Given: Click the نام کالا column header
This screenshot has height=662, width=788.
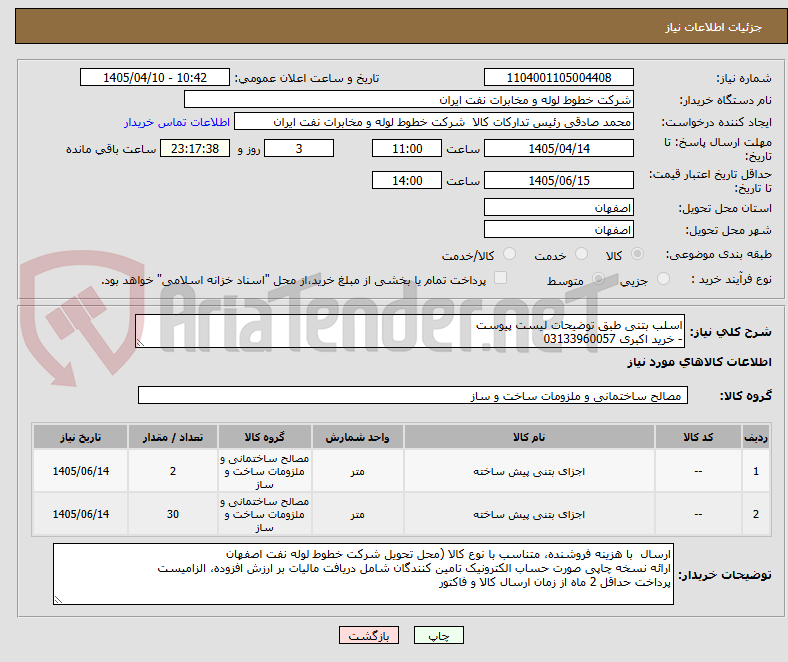Looking at the screenshot, I should tap(529, 437).
